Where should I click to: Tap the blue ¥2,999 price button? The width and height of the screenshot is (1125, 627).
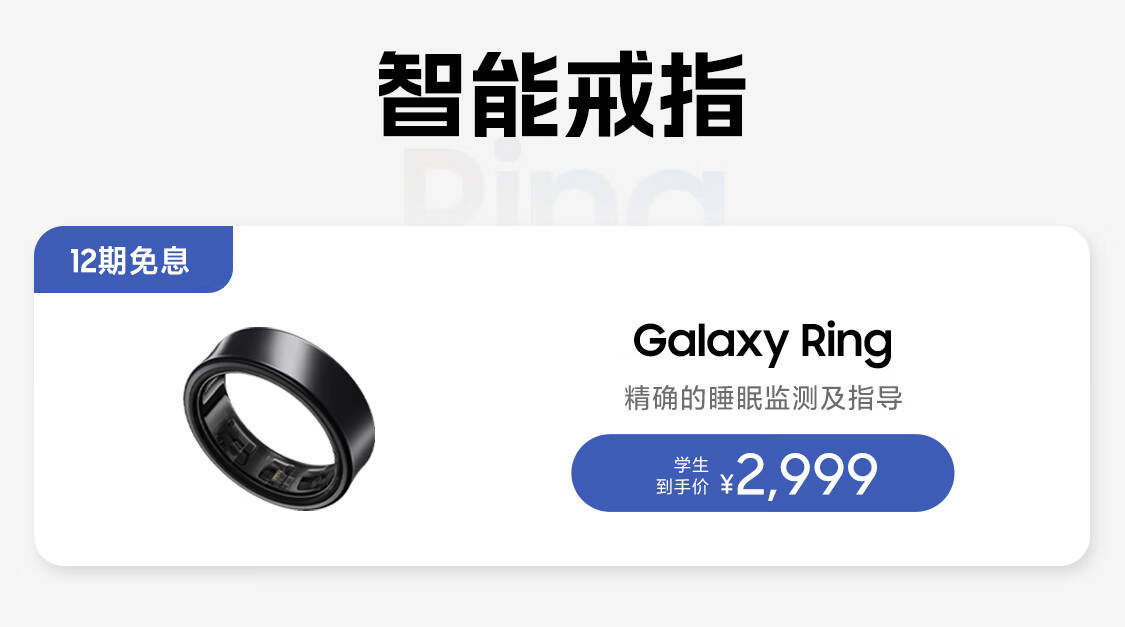(763, 473)
